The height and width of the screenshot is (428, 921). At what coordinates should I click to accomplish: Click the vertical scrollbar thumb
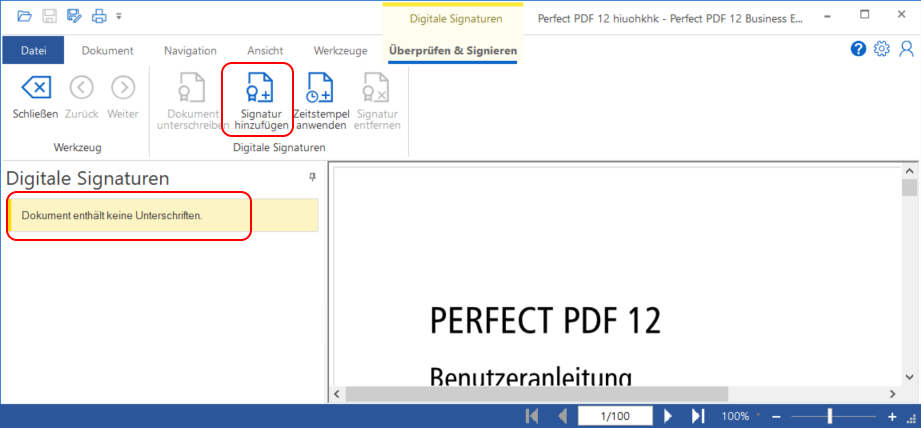[910, 188]
